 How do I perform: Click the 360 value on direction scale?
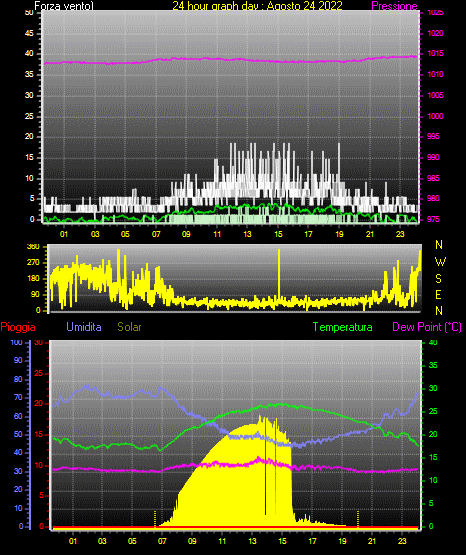[33, 247]
